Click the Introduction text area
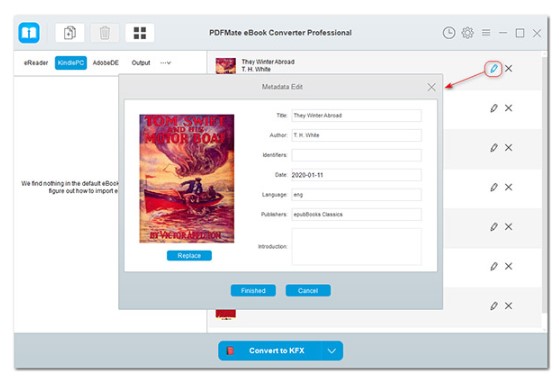Image resolution: width=559 pixels, height=376 pixels. click(x=357, y=247)
